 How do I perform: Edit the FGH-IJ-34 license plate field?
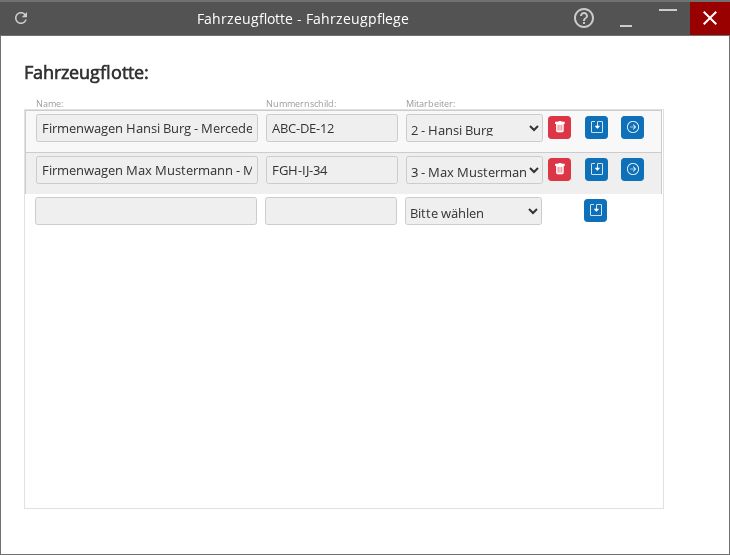331,170
